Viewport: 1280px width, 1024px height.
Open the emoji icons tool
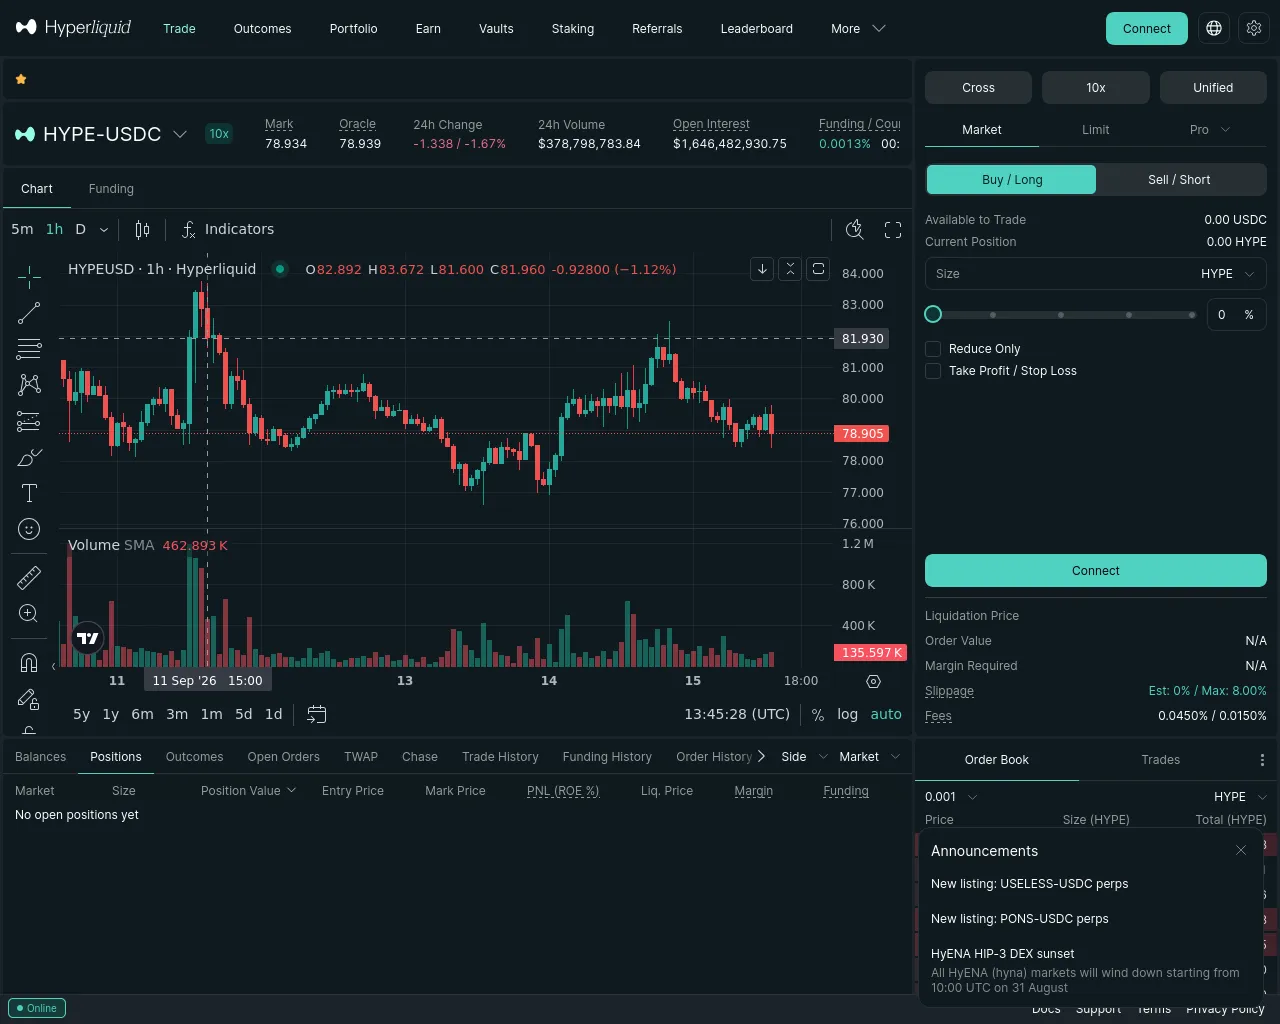pos(29,529)
